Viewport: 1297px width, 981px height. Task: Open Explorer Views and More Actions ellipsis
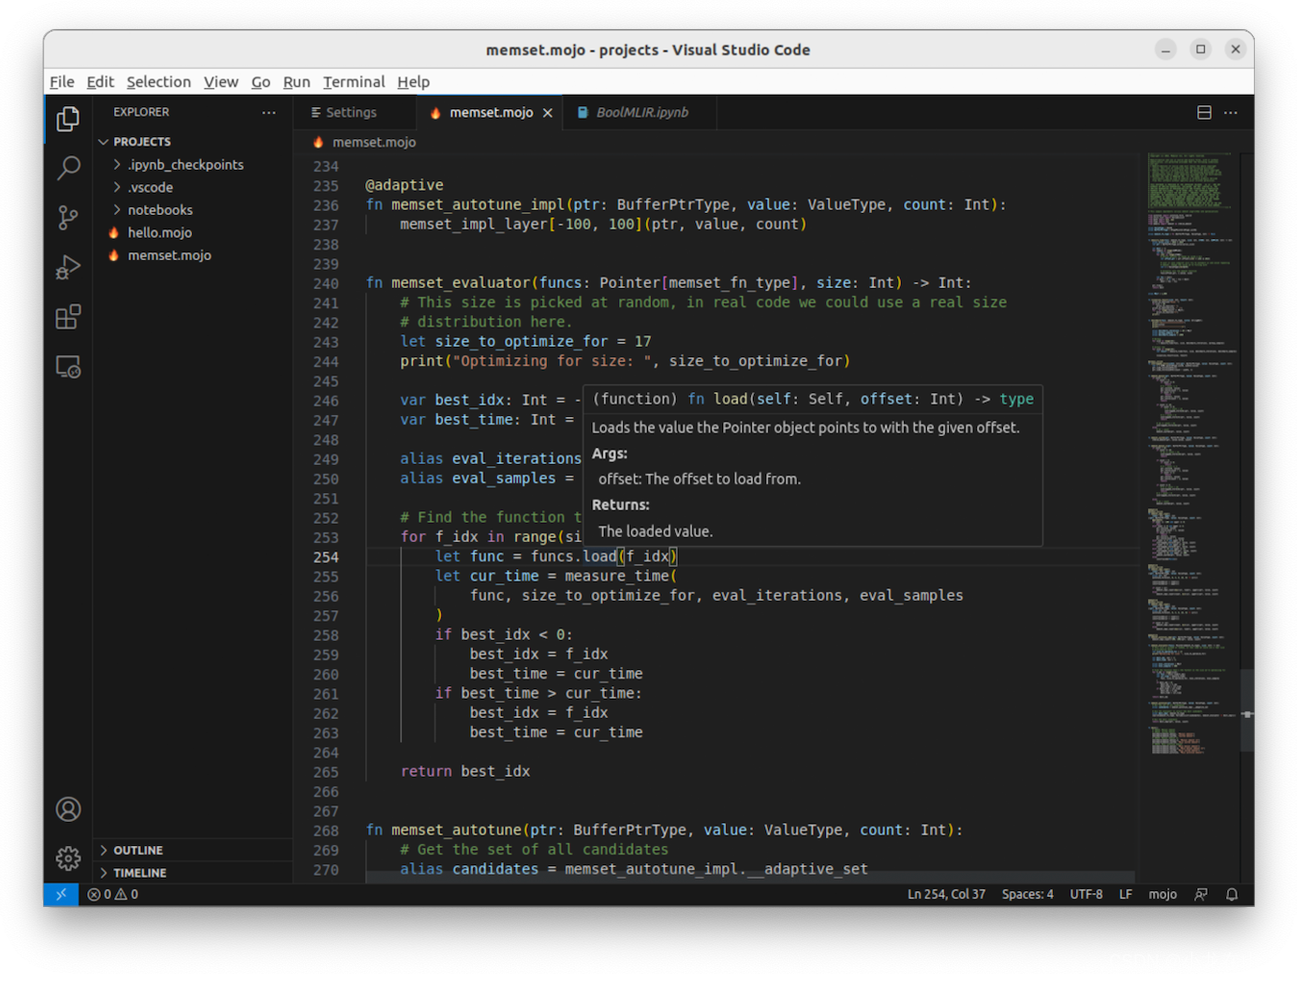pyautogui.click(x=269, y=112)
